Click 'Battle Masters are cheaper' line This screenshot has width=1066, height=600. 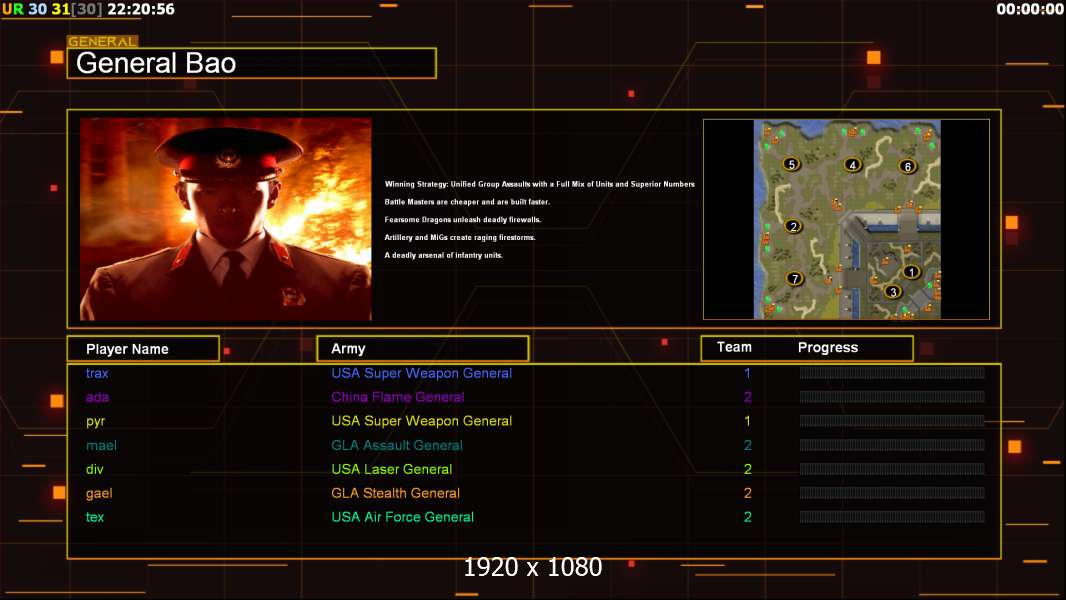click(467, 202)
